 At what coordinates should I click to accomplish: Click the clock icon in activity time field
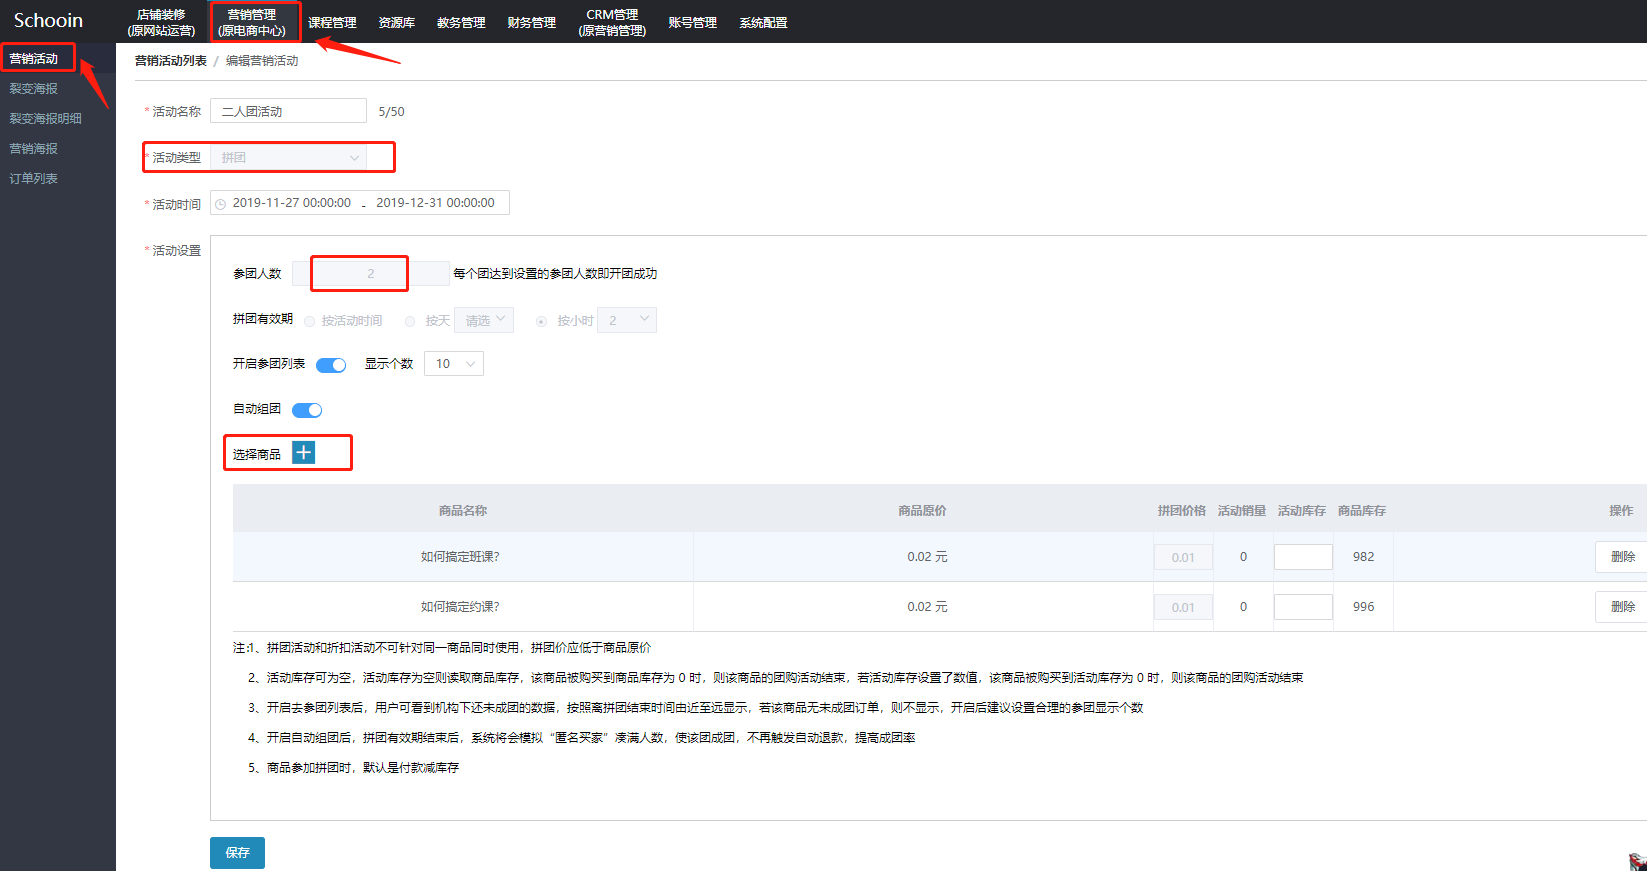(221, 204)
